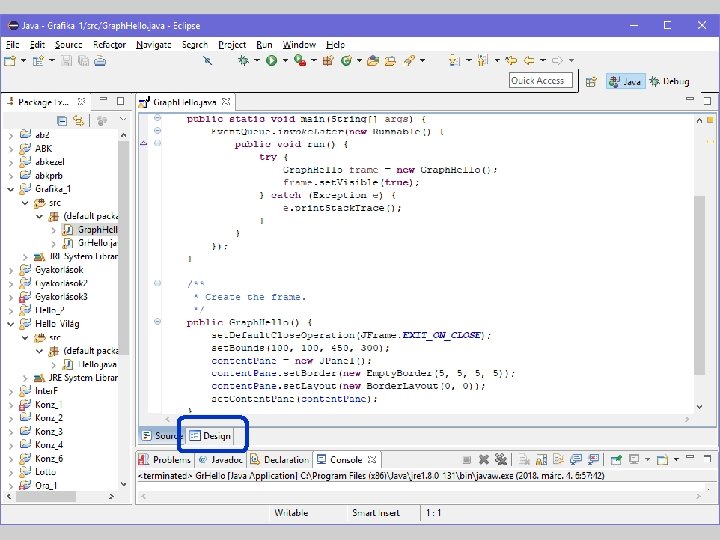The width and height of the screenshot is (720, 540).
Task: Click the New Java Package icon
Action: [328, 60]
